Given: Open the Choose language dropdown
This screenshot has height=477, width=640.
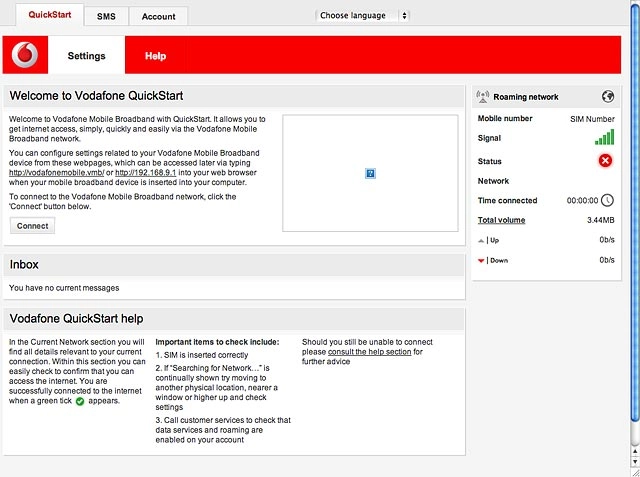Looking at the screenshot, I should coord(362,16).
